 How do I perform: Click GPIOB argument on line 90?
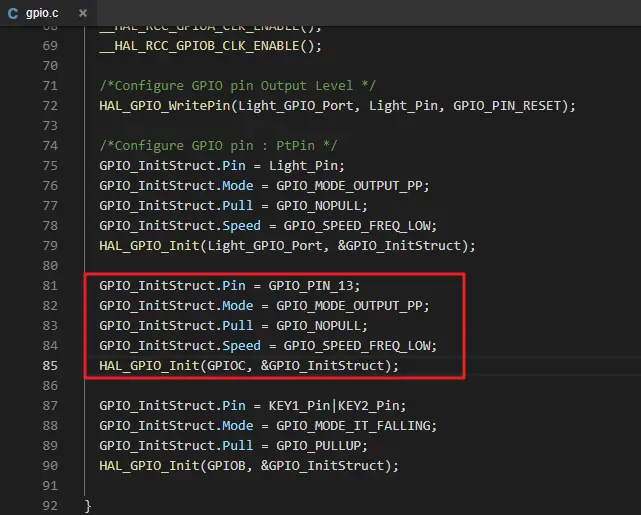(226, 466)
